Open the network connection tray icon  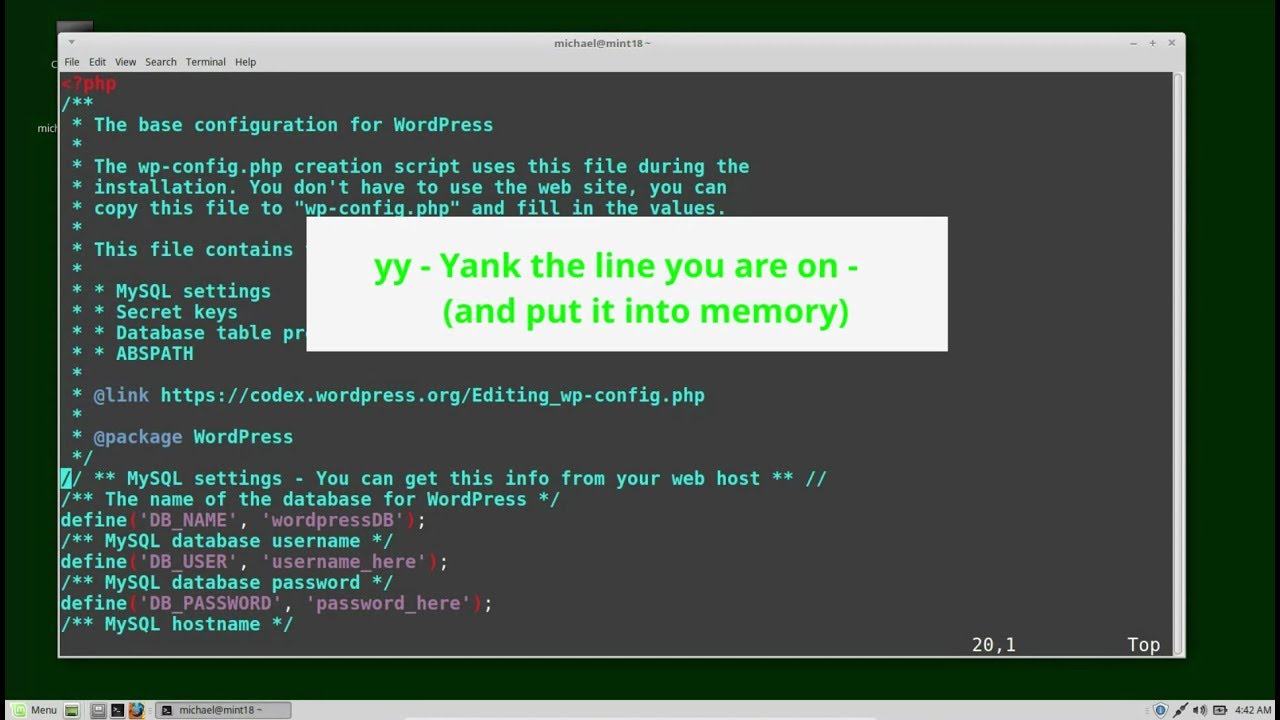click(x=1182, y=710)
